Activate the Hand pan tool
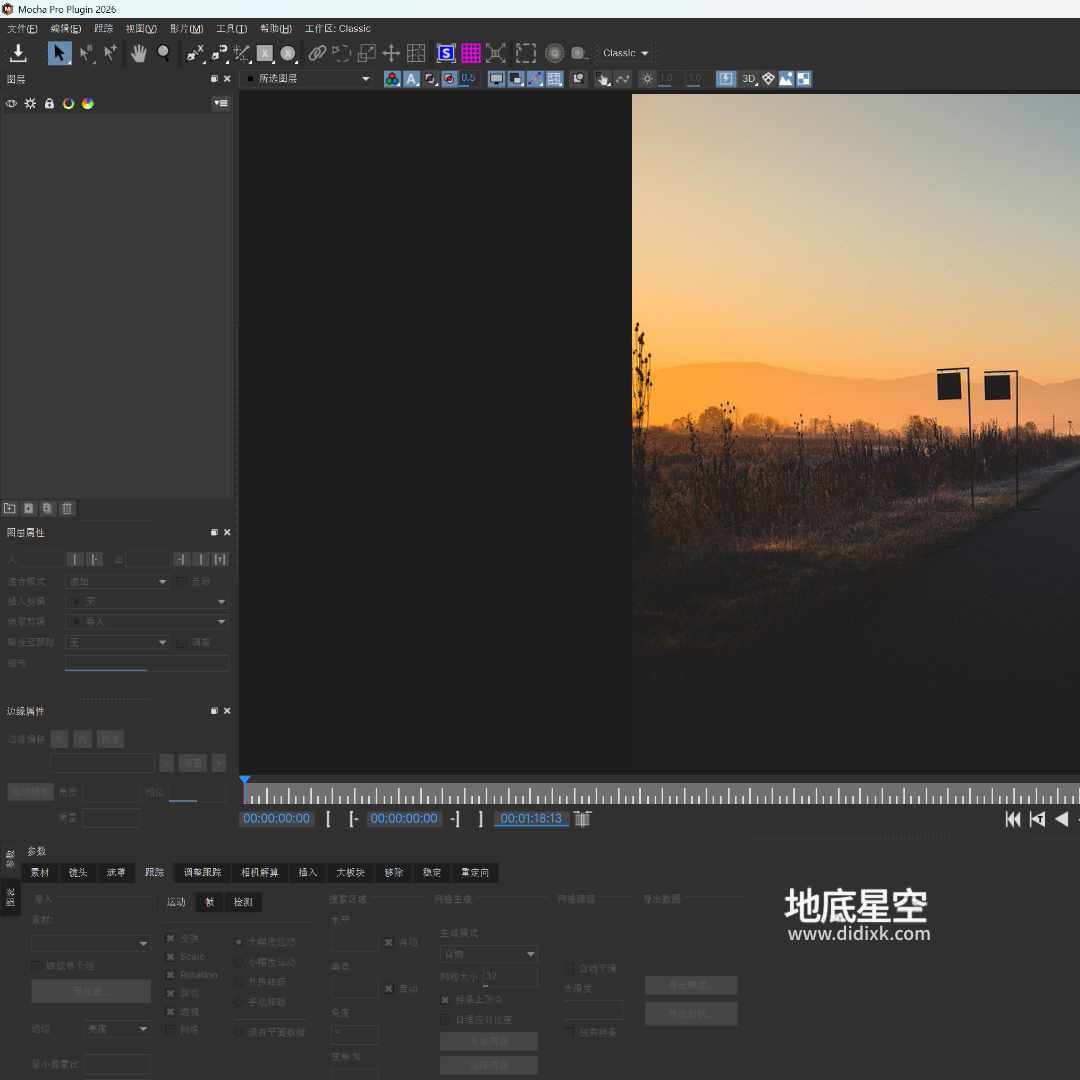1080x1080 pixels. (x=139, y=53)
